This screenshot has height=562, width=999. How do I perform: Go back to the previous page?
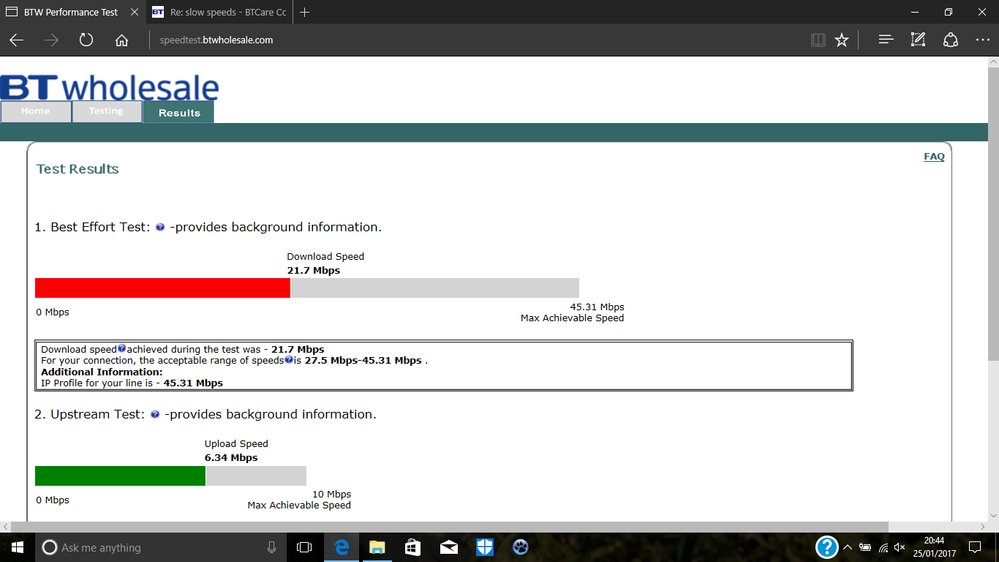(x=17, y=40)
